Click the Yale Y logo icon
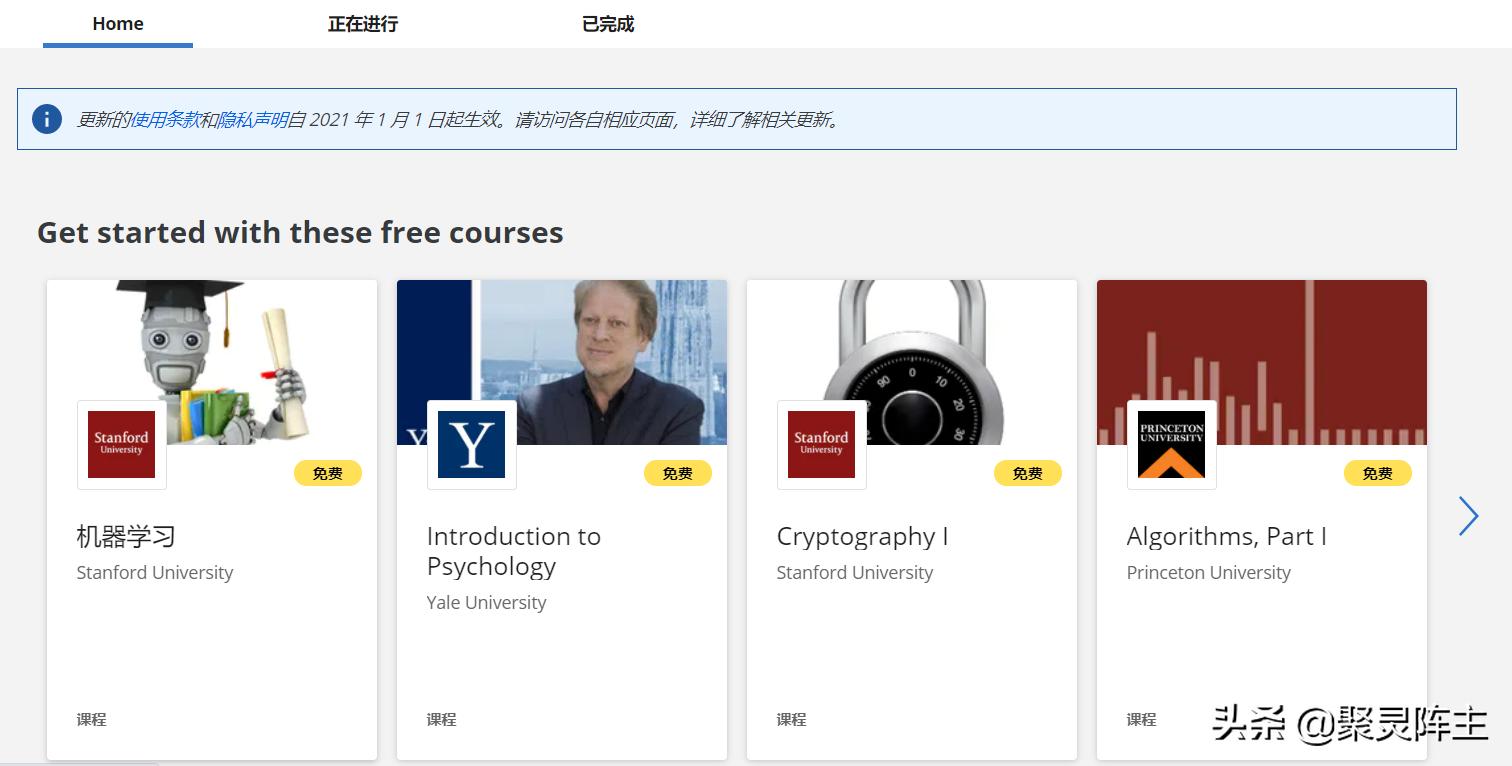The height and width of the screenshot is (766, 1512). coord(472,444)
